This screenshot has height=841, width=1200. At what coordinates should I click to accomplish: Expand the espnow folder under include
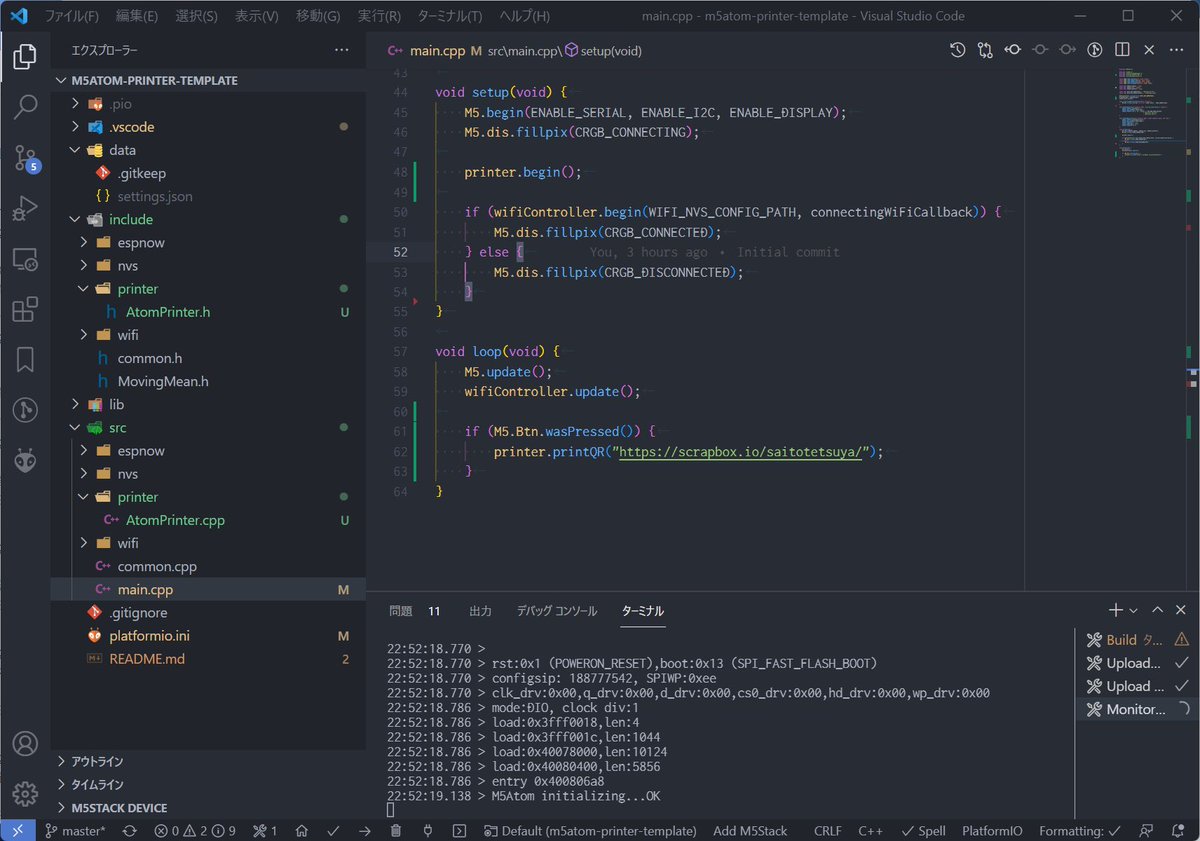pos(208,243)
